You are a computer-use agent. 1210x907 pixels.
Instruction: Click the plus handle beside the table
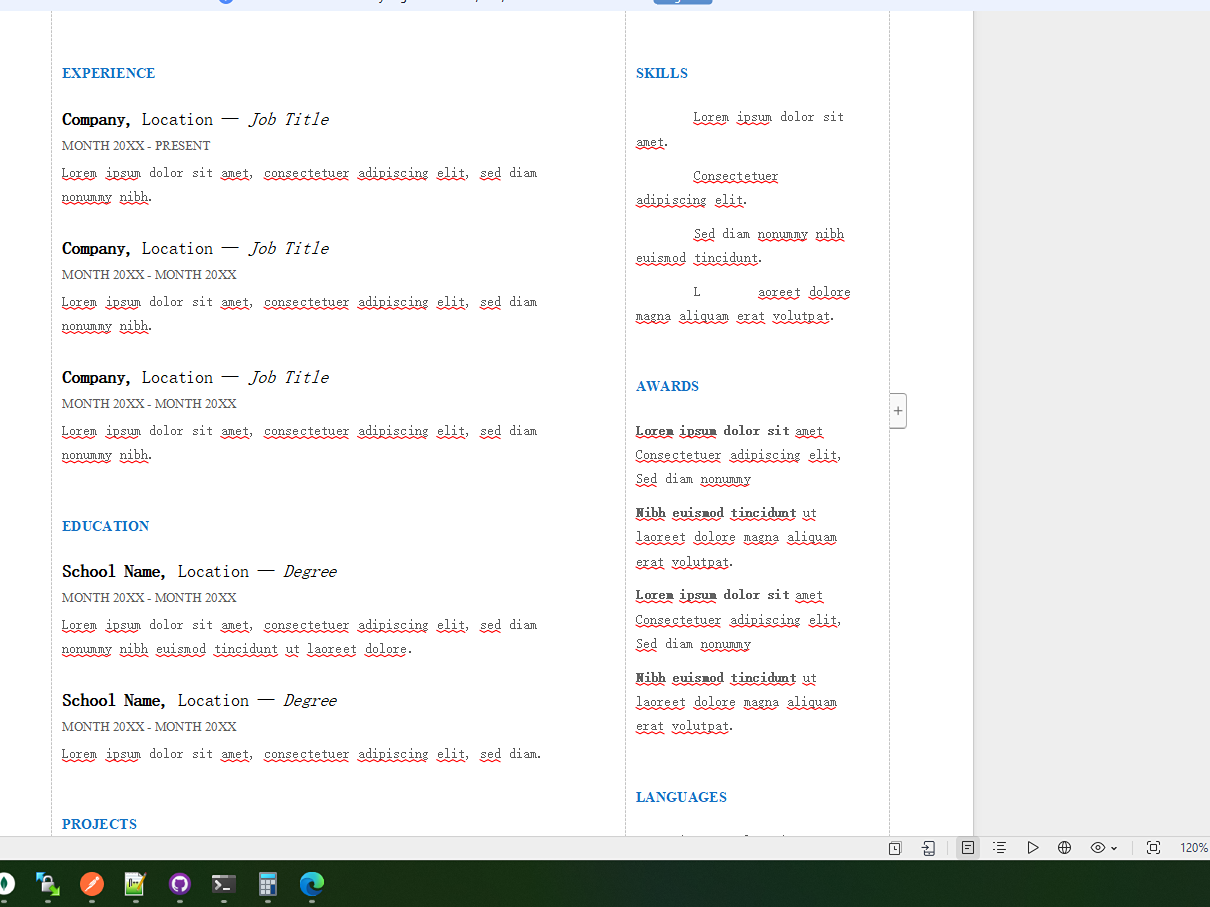(x=898, y=411)
